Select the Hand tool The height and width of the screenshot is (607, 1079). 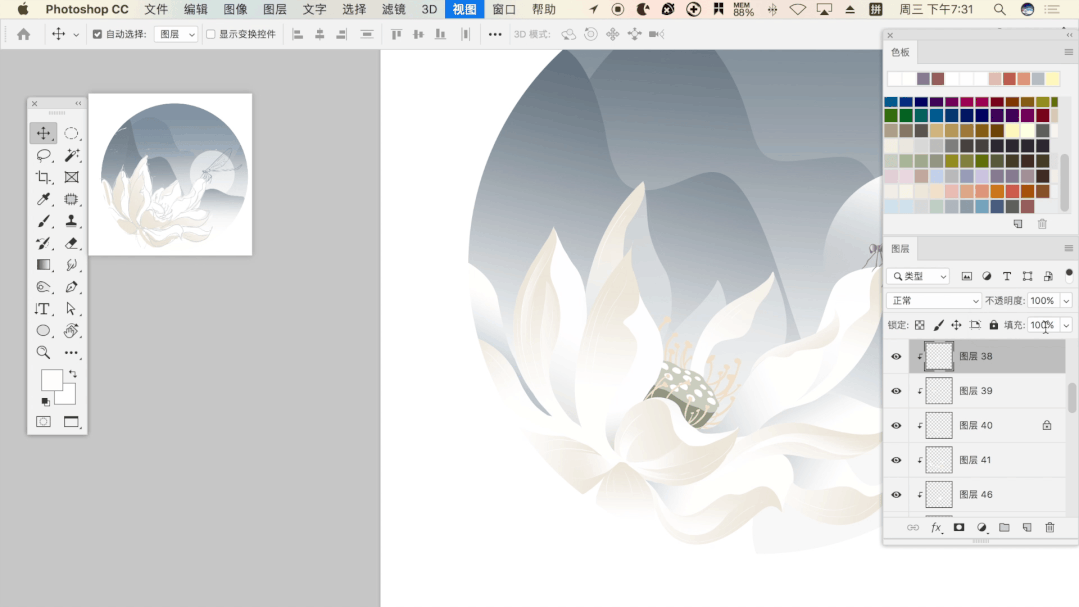point(71,331)
